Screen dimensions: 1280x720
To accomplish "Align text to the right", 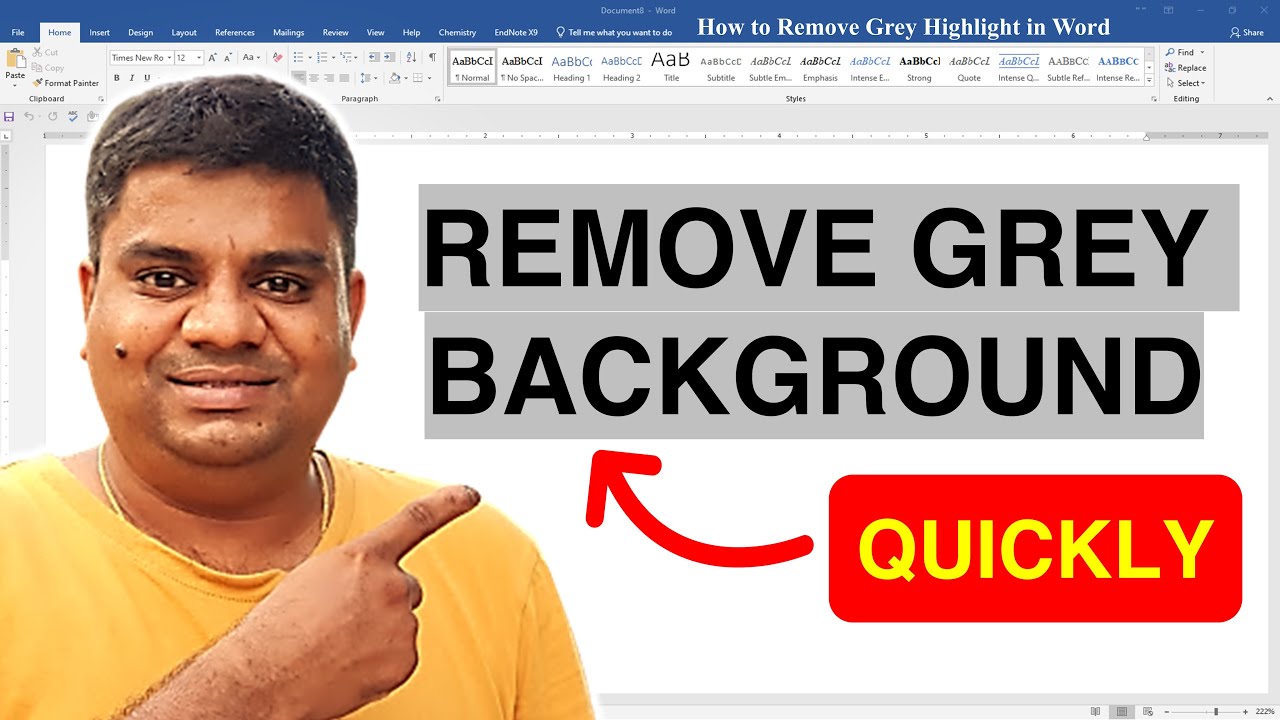I will 329,78.
